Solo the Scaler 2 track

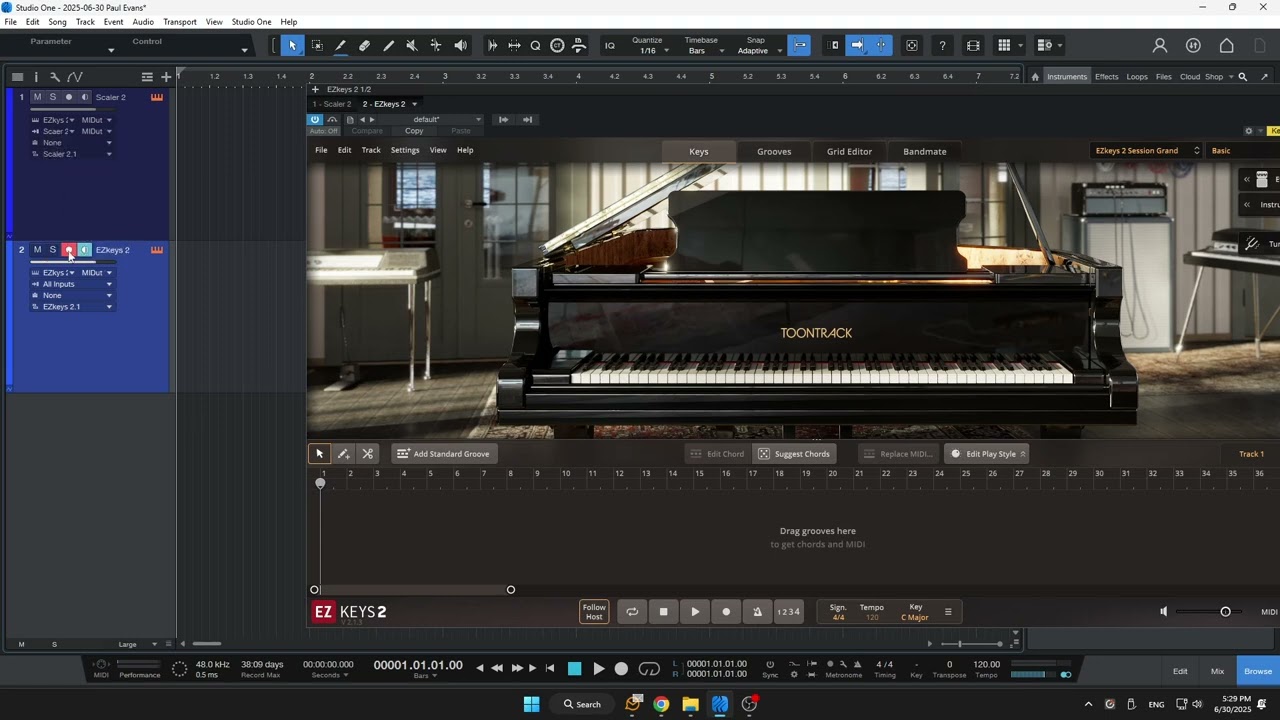pyautogui.click(x=53, y=97)
